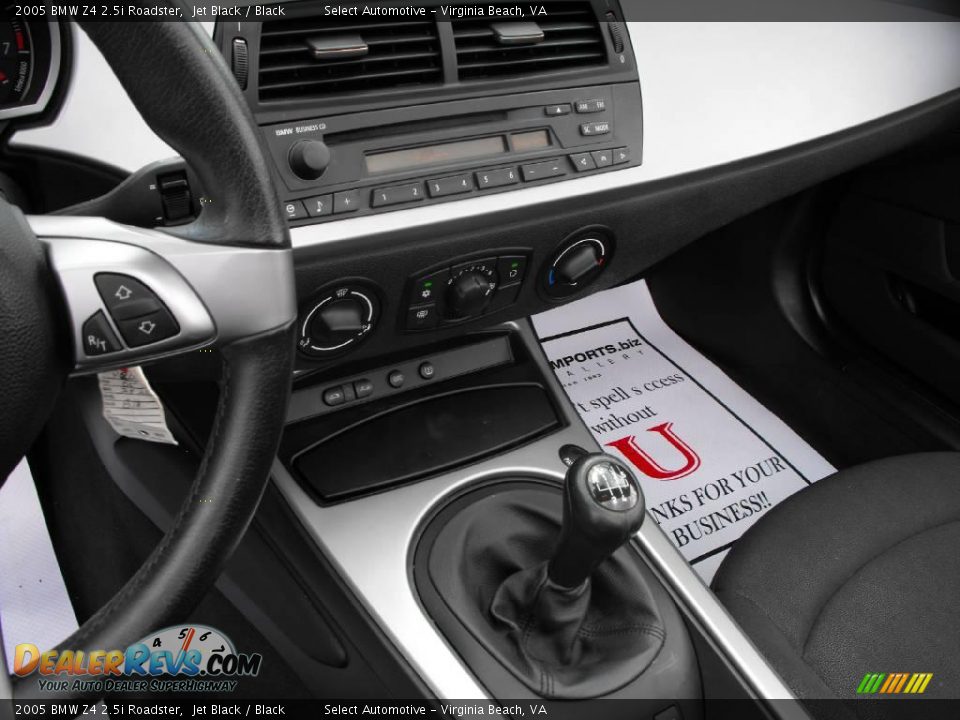Click the big red U on floor mat
This screenshot has width=960, height=720.
pyautogui.click(x=656, y=451)
